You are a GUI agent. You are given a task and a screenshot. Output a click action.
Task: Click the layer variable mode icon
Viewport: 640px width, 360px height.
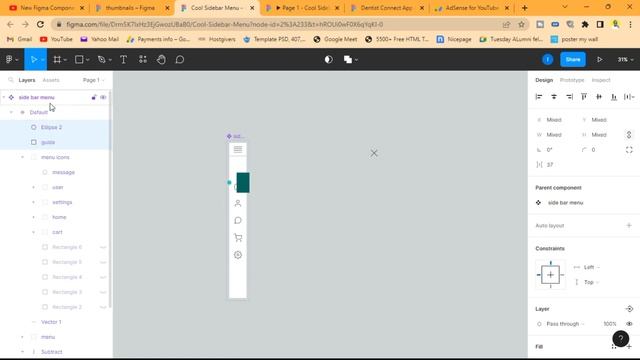point(629,309)
